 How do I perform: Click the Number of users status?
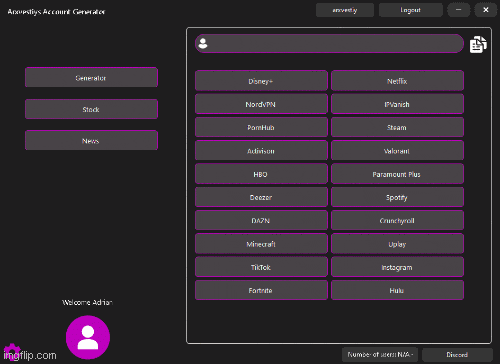(x=380, y=354)
